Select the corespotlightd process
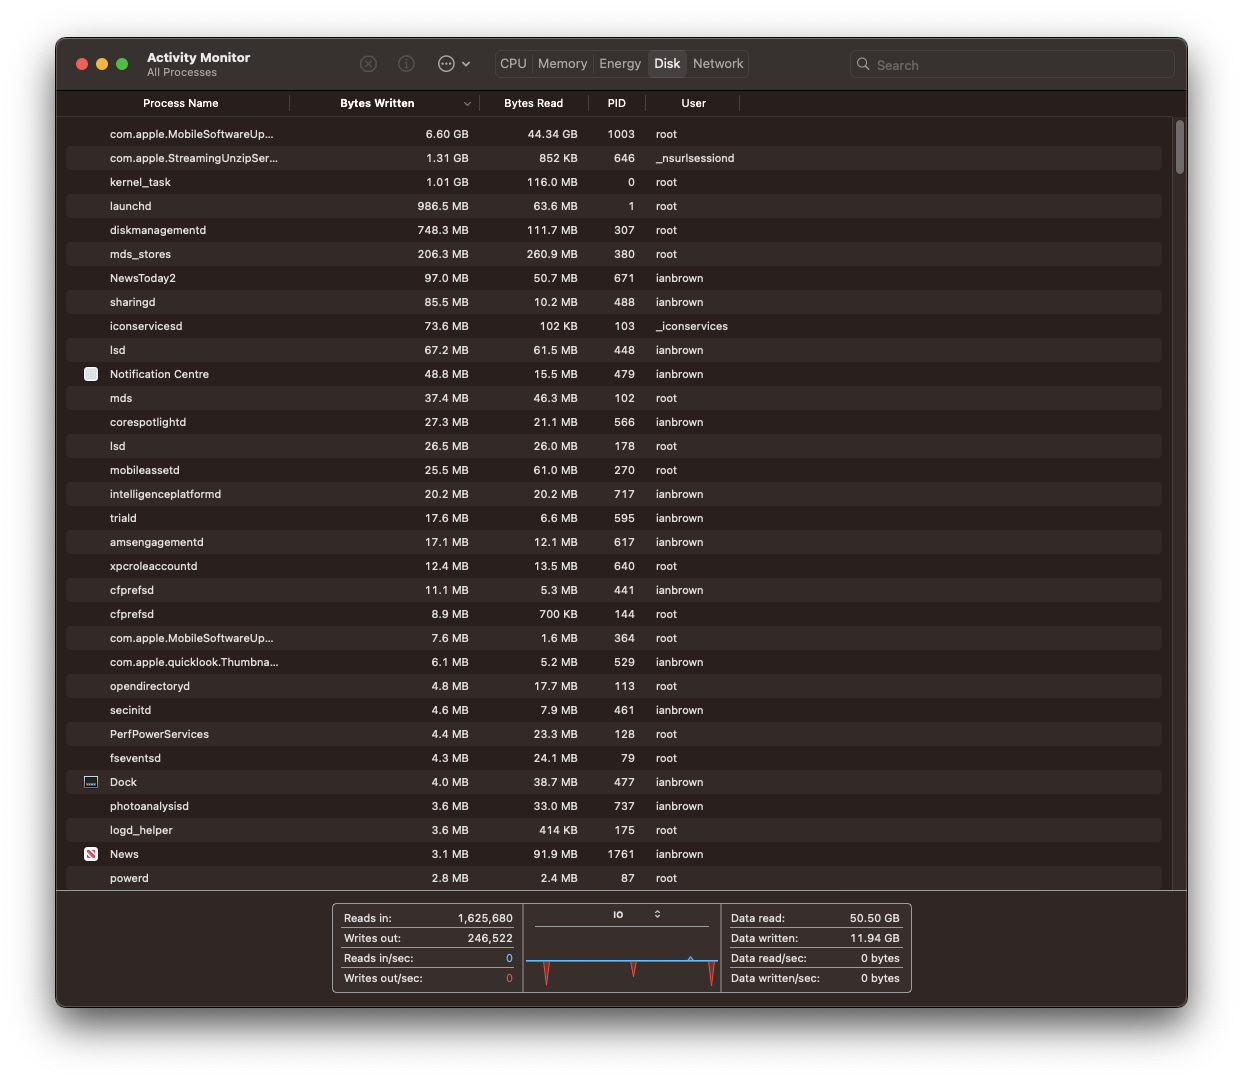Image resolution: width=1243 pixels, height=1081 pixels. pos(614,422)
